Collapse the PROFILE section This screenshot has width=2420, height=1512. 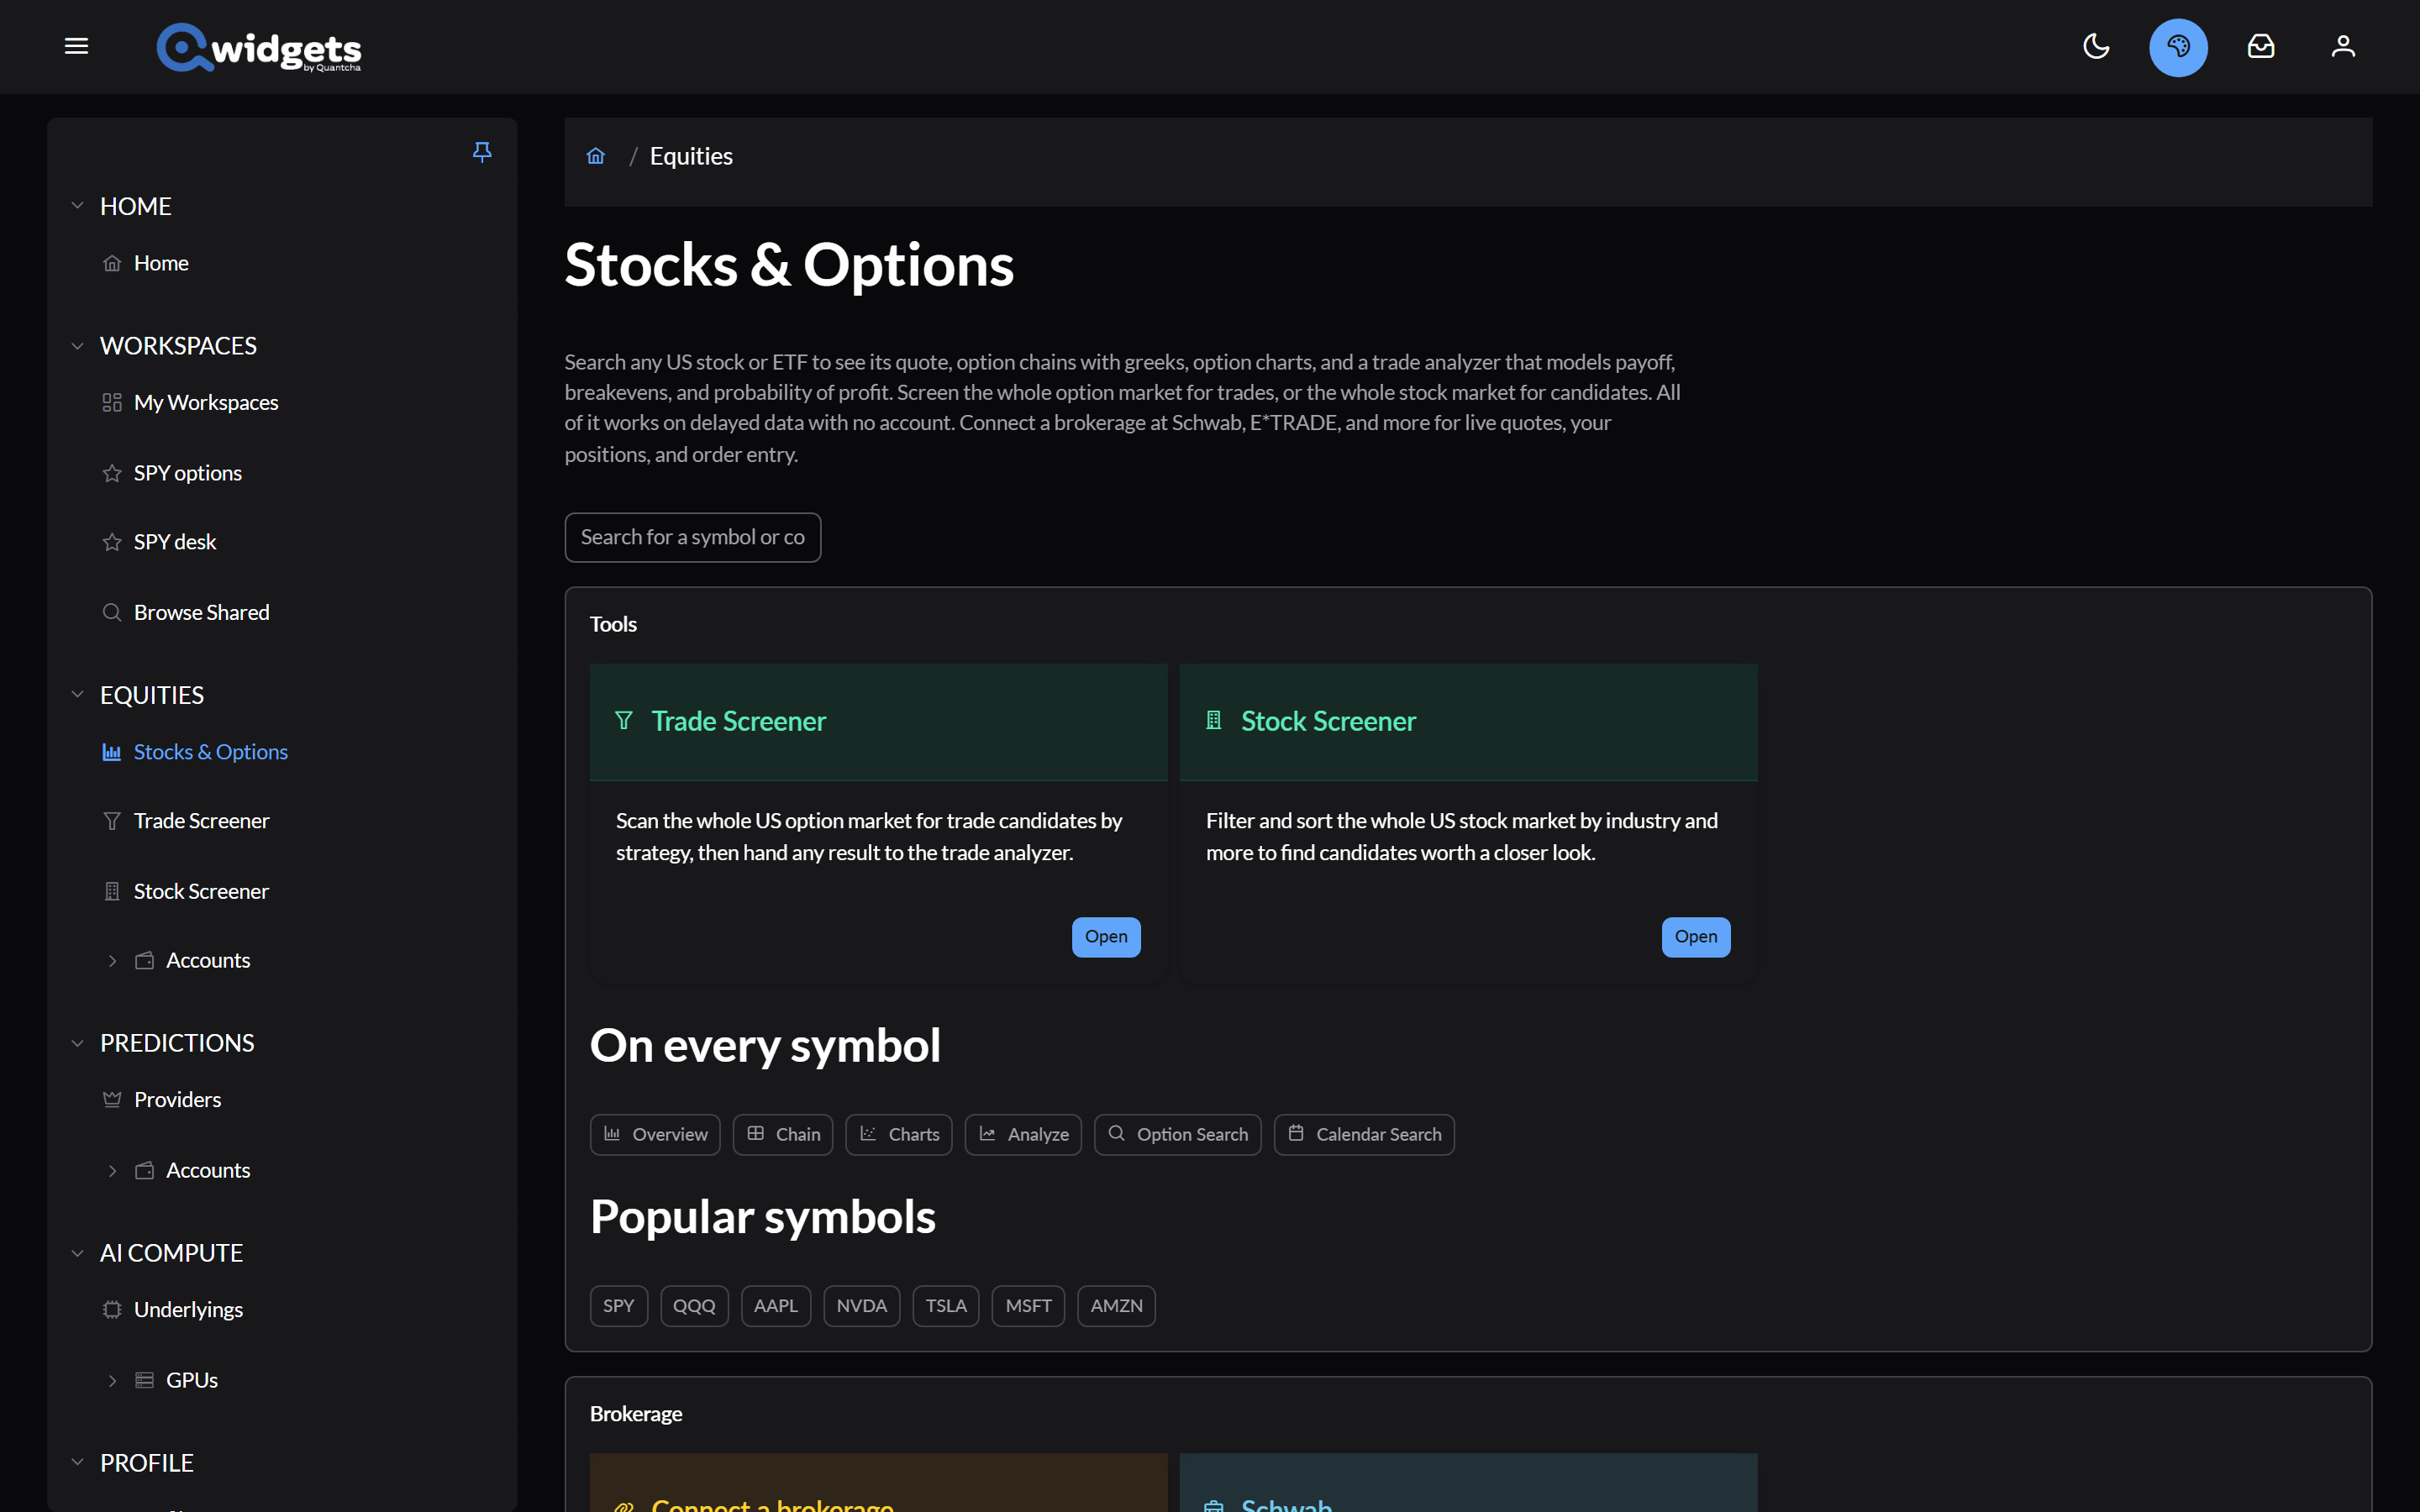pos(77,1463)
